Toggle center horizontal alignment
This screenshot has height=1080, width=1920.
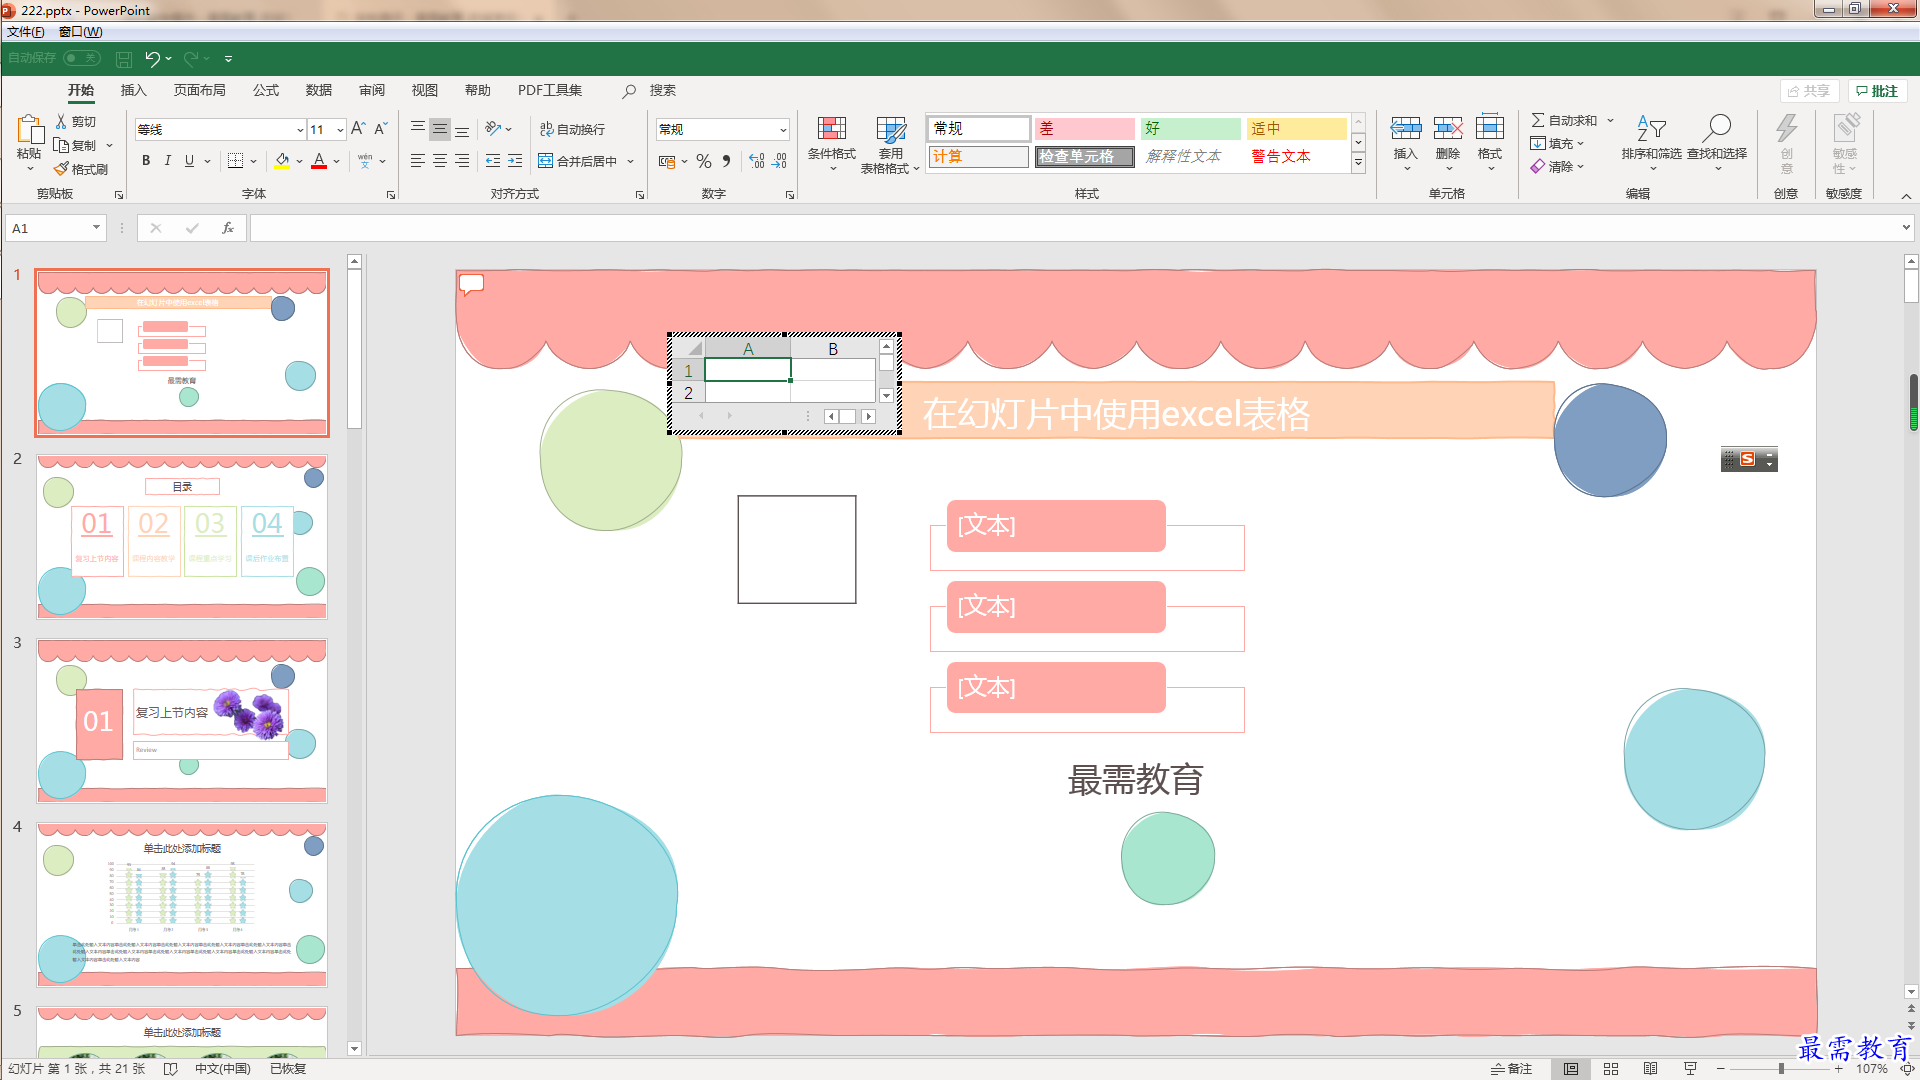pos(440,161)
